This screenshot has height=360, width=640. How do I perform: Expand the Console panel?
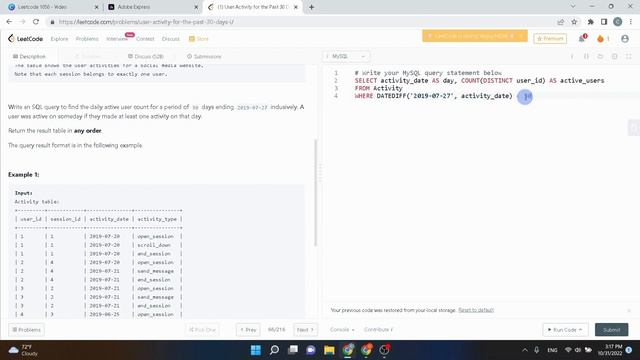[342, 329]
